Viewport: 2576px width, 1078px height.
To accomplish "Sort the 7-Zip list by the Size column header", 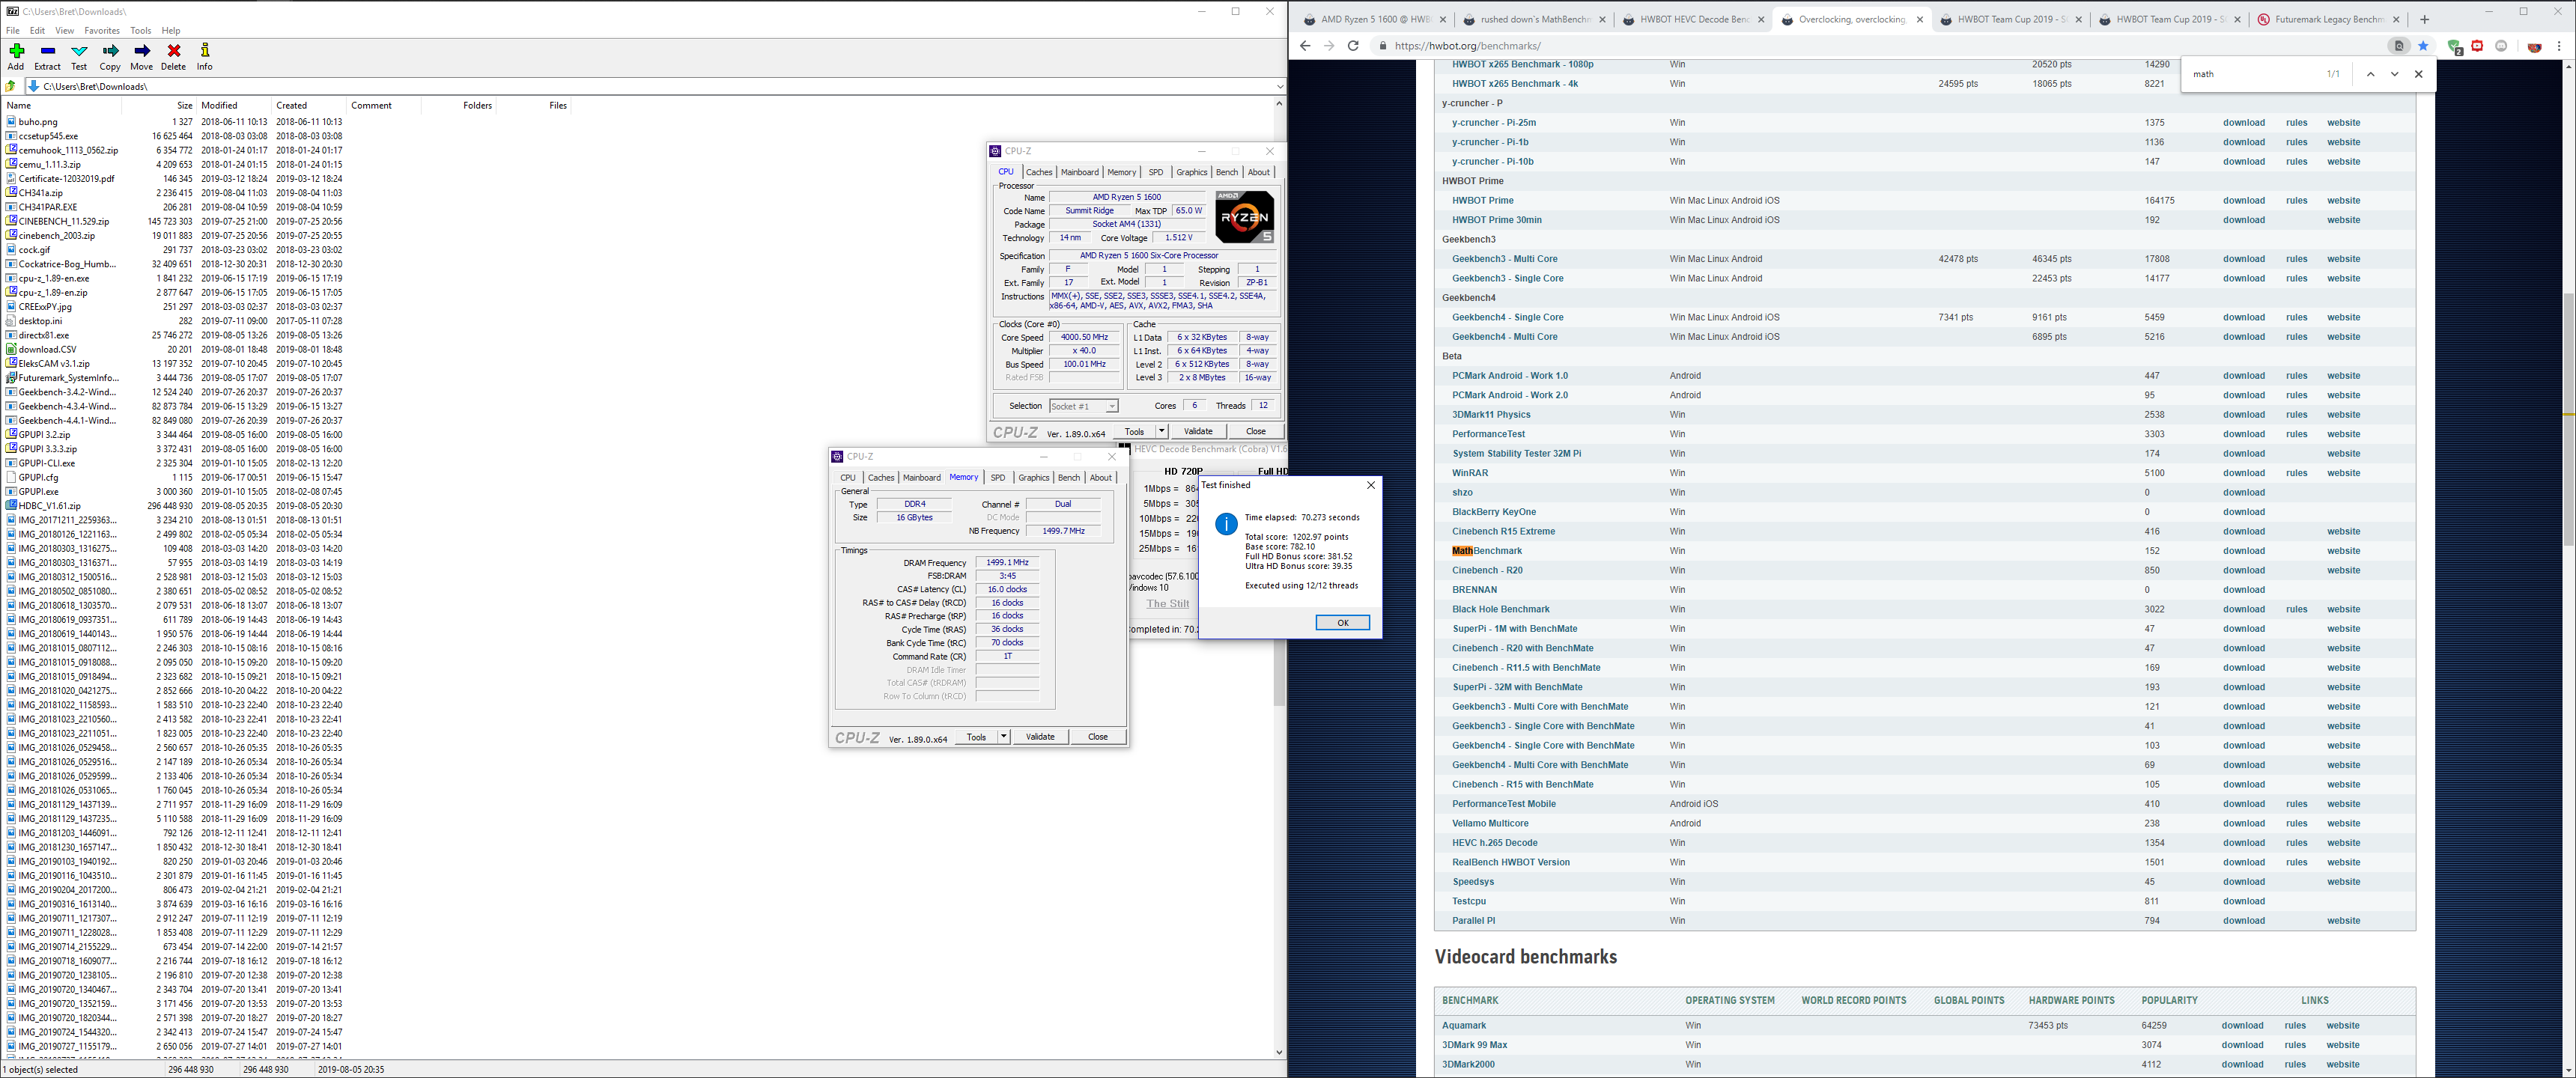I will [159, 105].
